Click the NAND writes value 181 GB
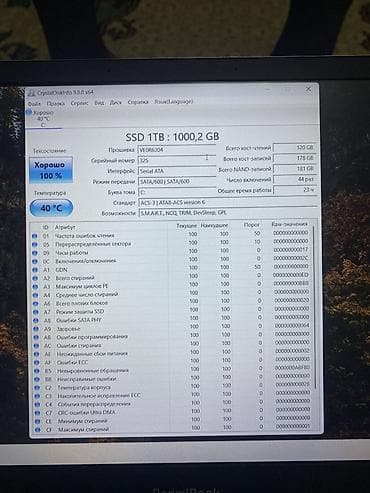The height and width of the screenshot is (493, 370). click(295, 169)
